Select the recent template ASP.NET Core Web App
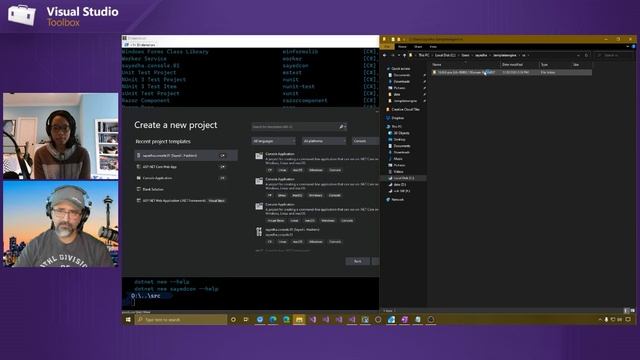Viewport: 640px width, 360px height. coord(186,167)
